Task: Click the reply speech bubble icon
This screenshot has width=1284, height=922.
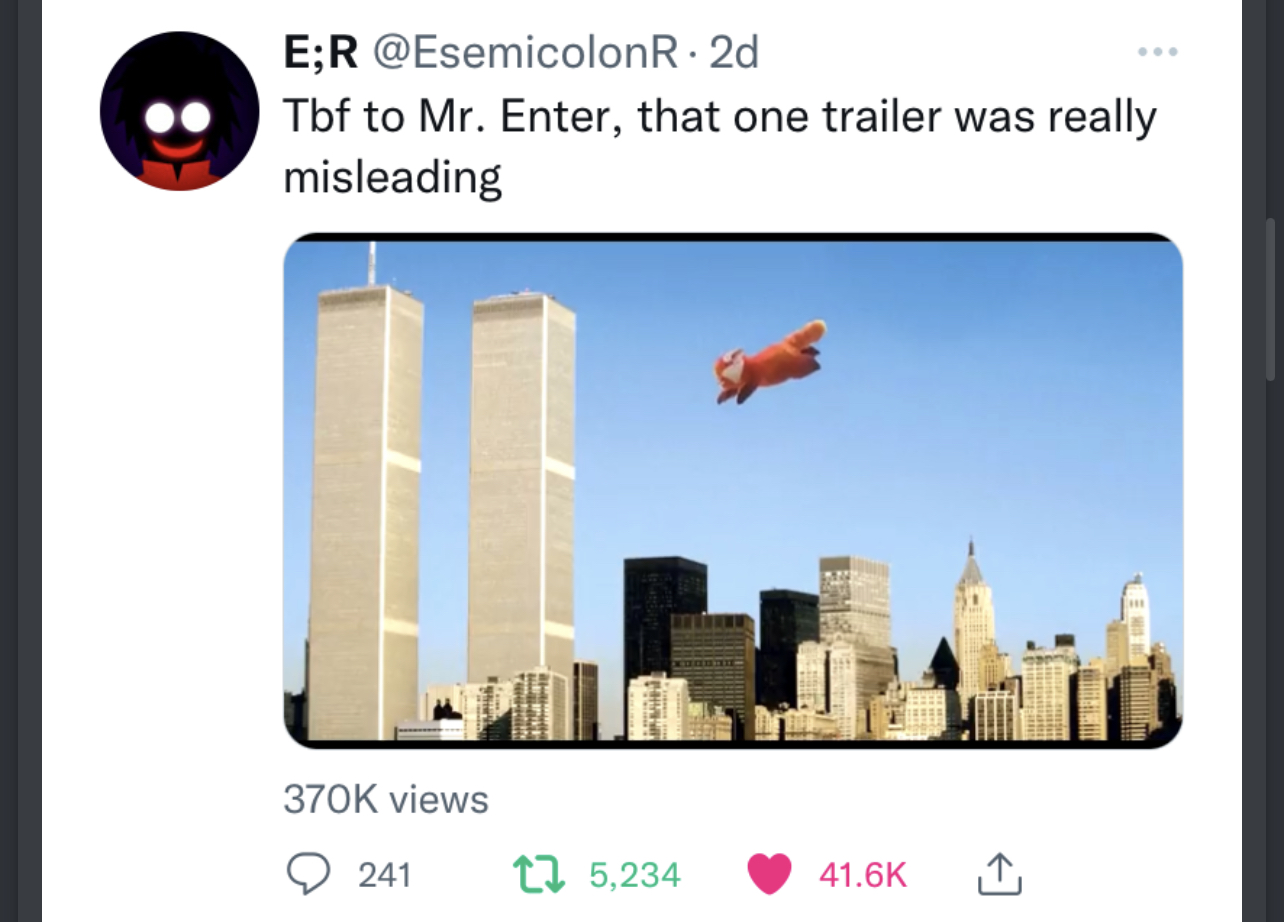Action: [309, 874]
